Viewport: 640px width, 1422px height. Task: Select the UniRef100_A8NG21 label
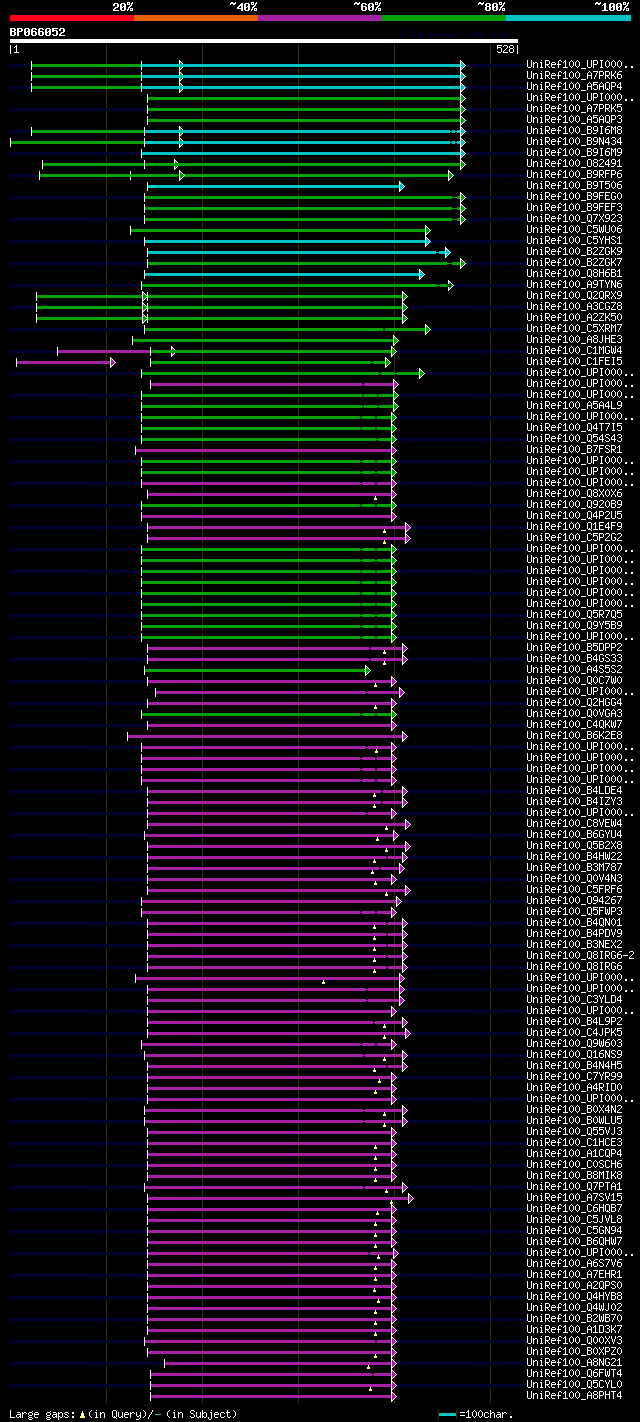coord(574,1362)
